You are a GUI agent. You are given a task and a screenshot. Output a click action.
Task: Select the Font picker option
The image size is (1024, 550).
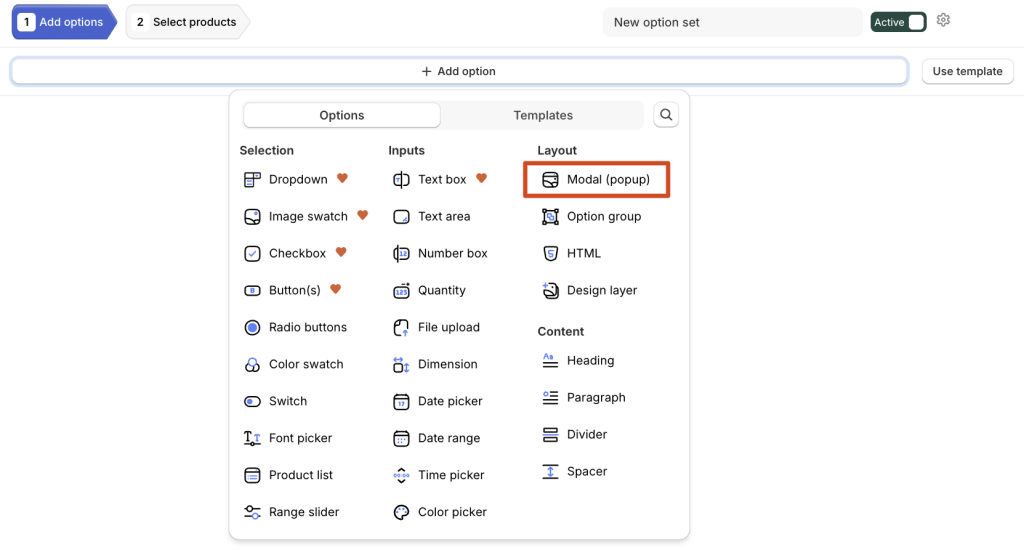pos(288,438)
